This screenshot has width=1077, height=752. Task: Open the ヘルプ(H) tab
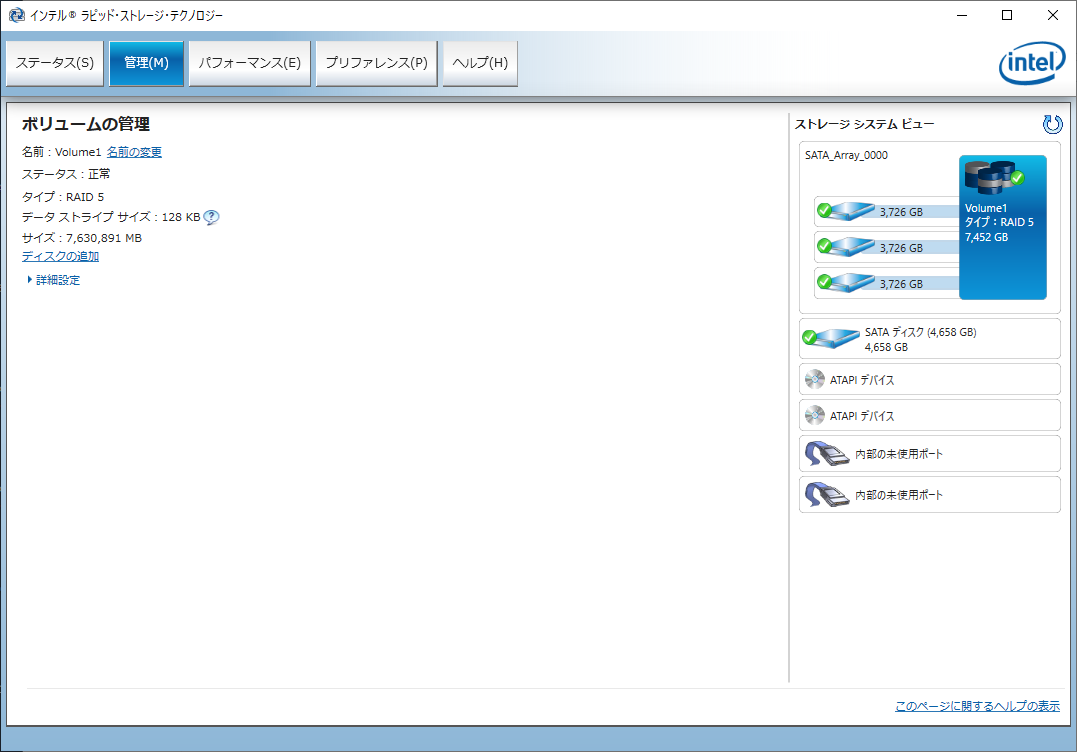(480, 63)
